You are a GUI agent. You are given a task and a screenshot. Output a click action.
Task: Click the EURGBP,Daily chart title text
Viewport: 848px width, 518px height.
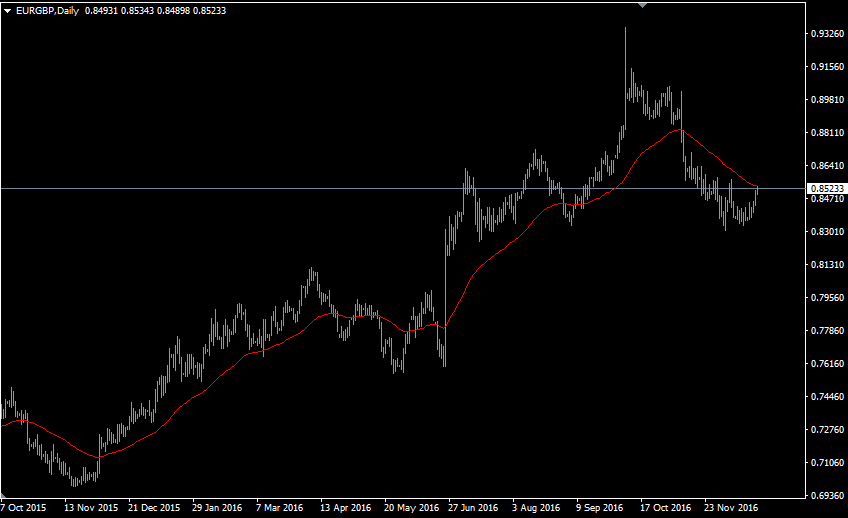[48, 11]
